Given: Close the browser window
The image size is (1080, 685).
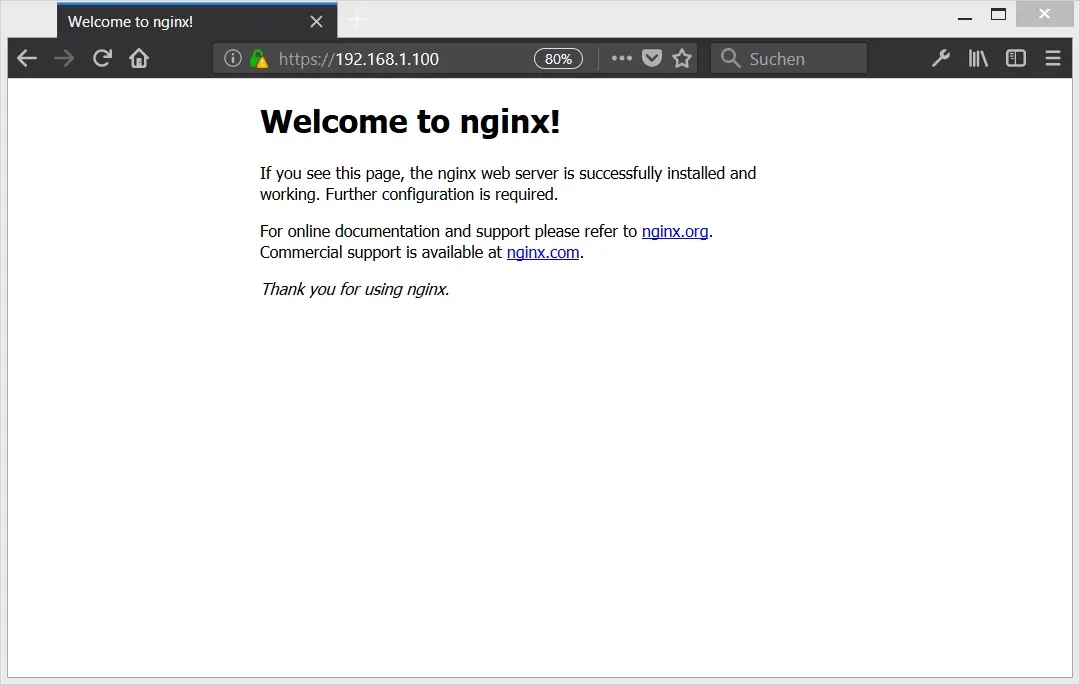Looking at the screenshot, I should [1044, 14].
